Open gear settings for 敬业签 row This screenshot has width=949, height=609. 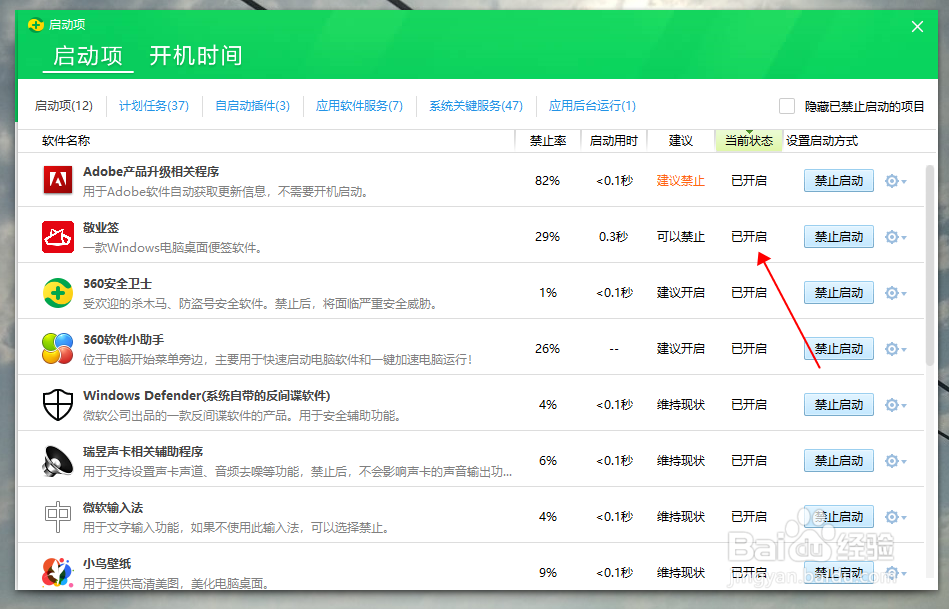tap(895, 237)
